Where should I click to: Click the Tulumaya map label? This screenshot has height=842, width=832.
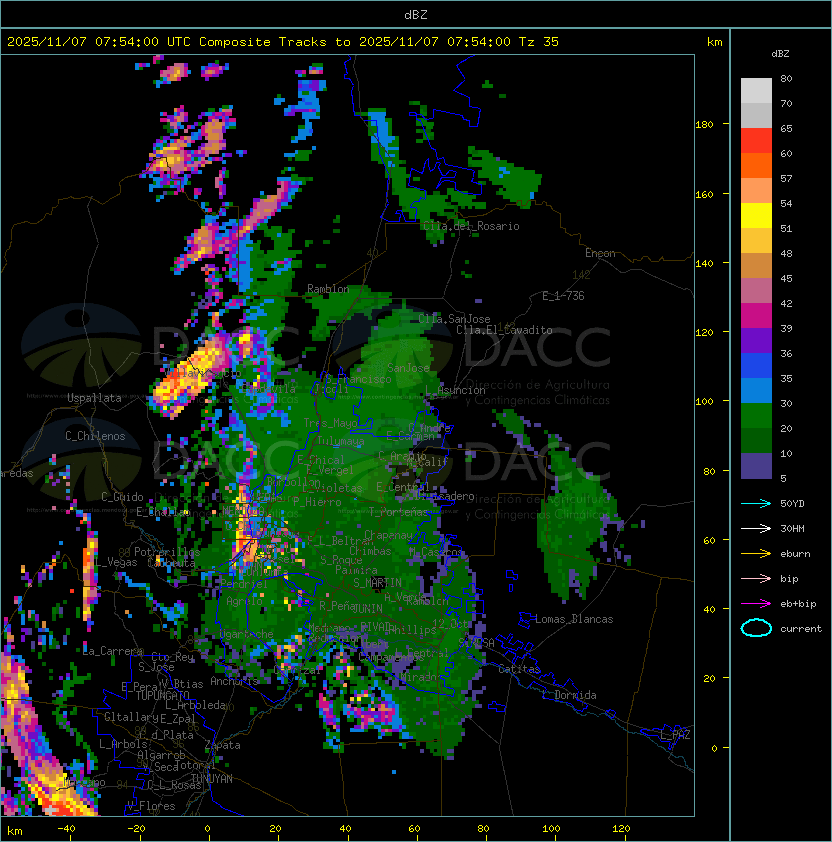(341, 441)
